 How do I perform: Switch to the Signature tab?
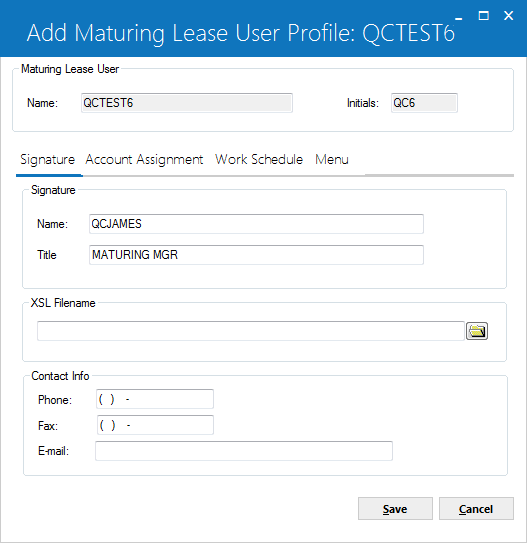(x=48, y=160)
